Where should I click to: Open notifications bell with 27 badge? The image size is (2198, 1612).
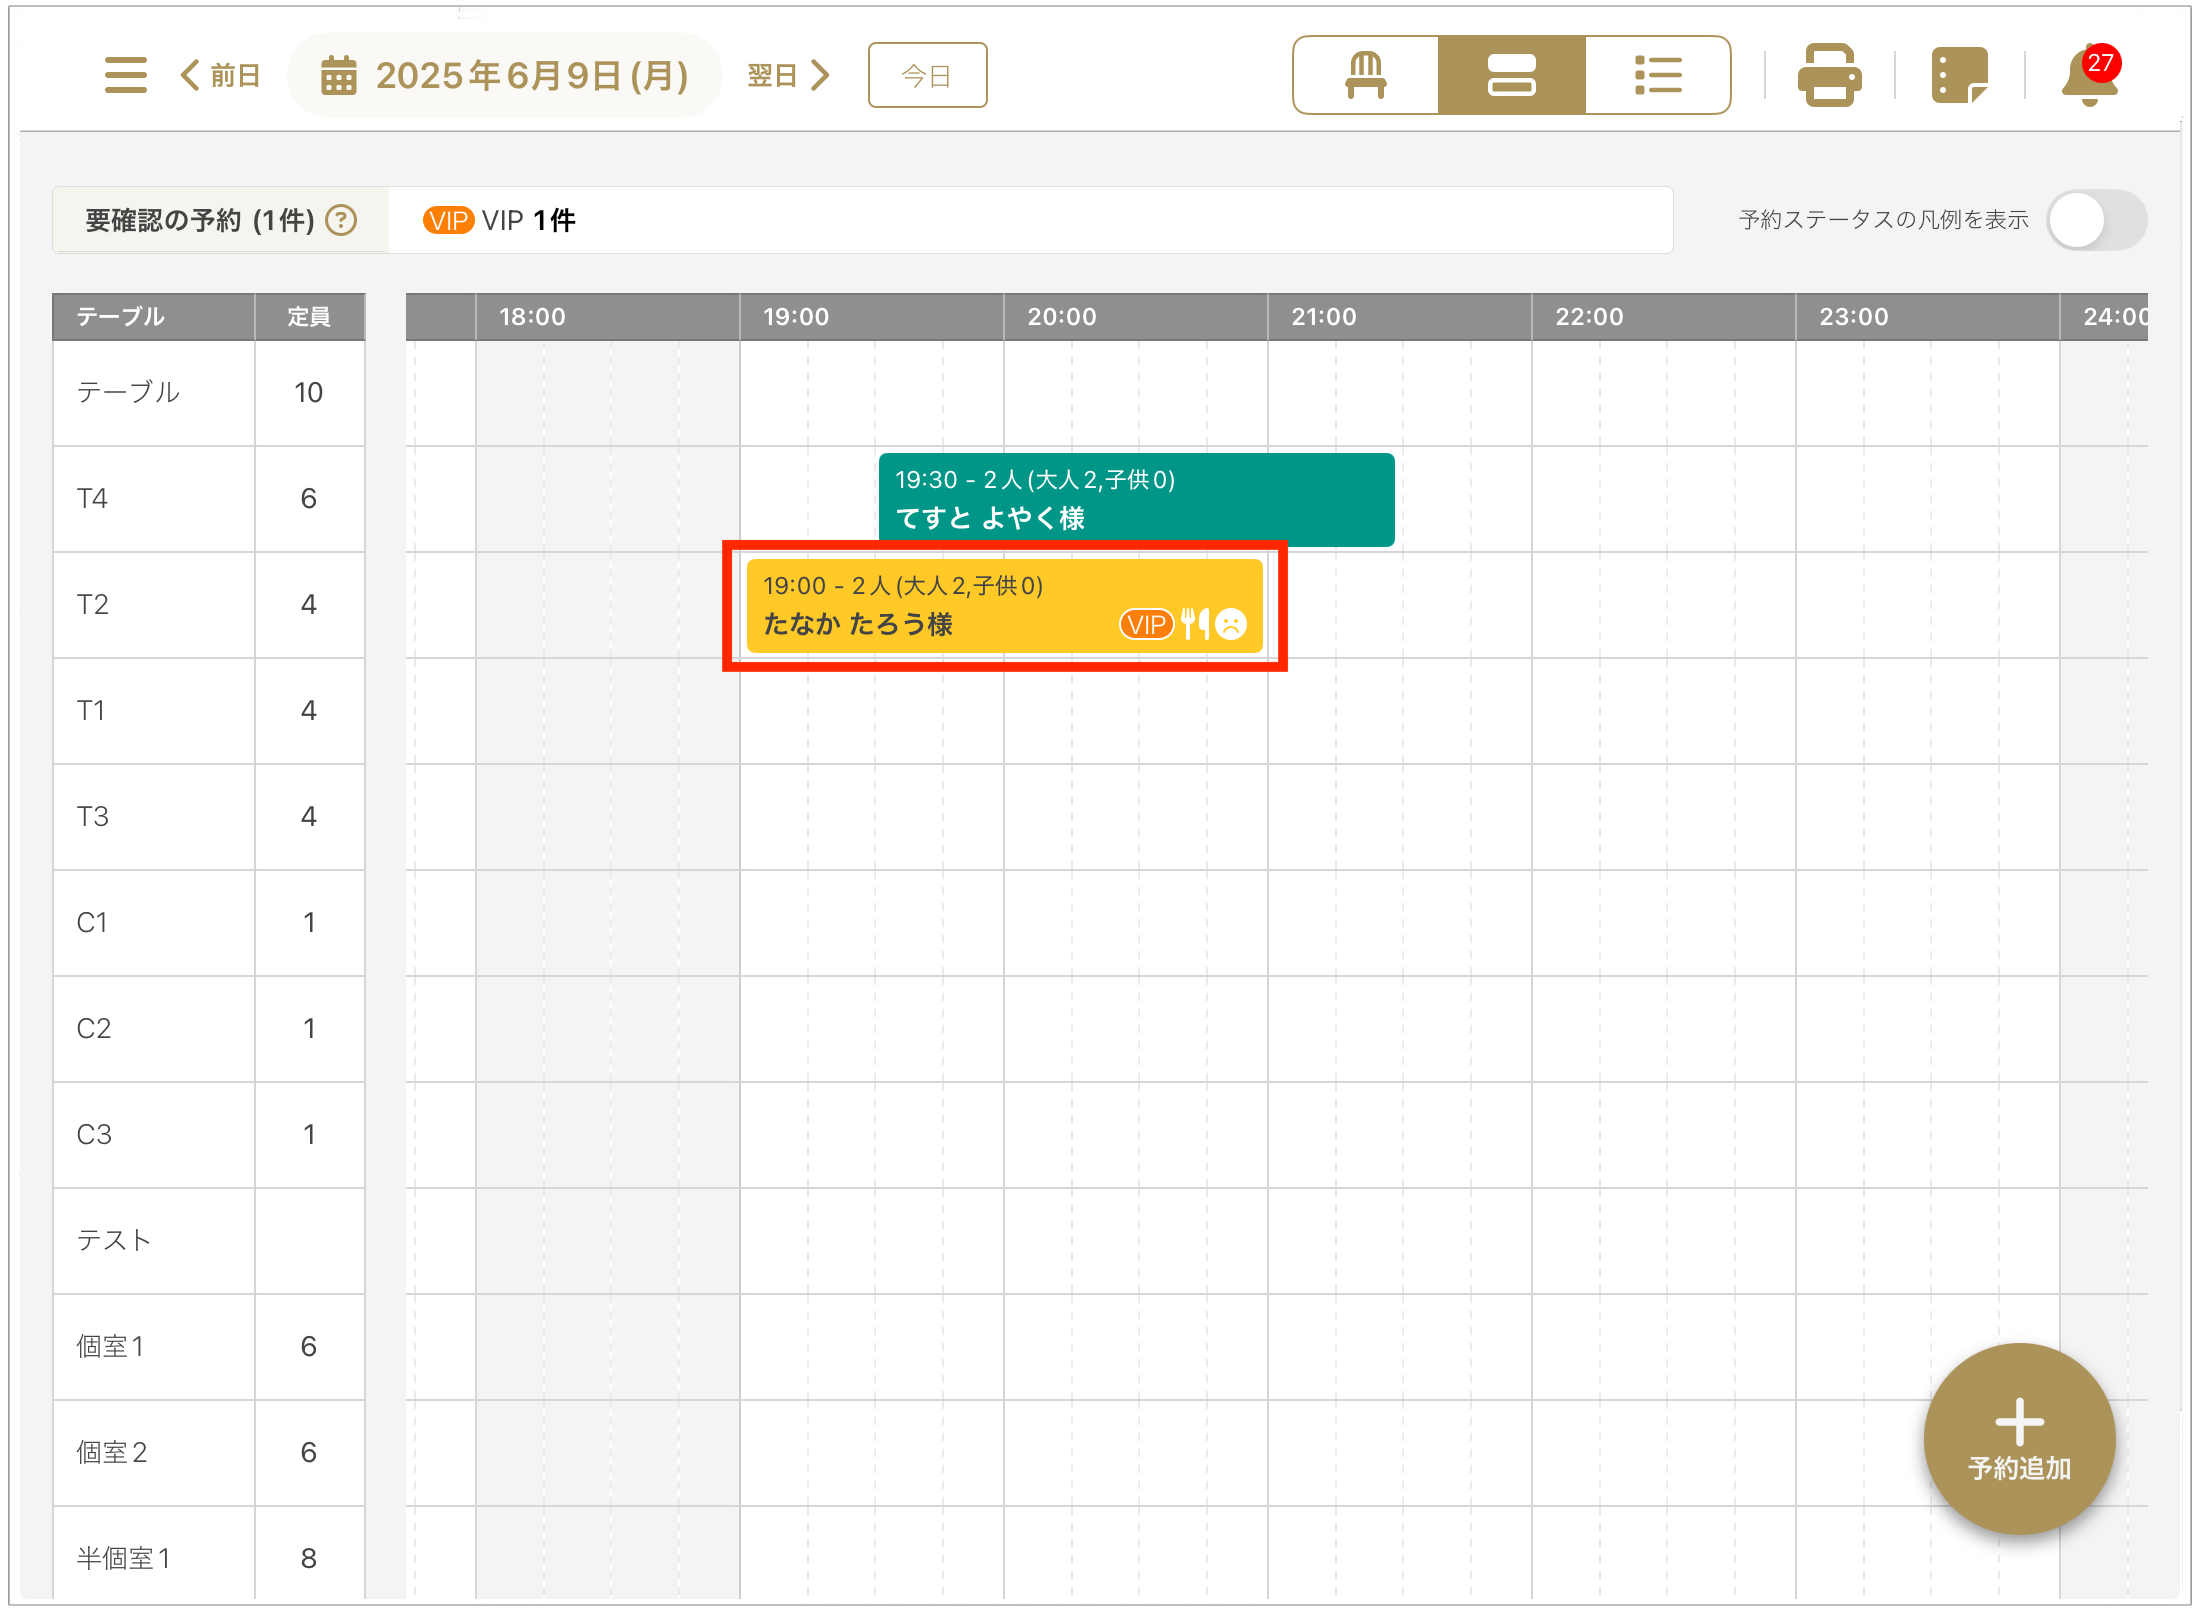click(x=2089, y=77)
